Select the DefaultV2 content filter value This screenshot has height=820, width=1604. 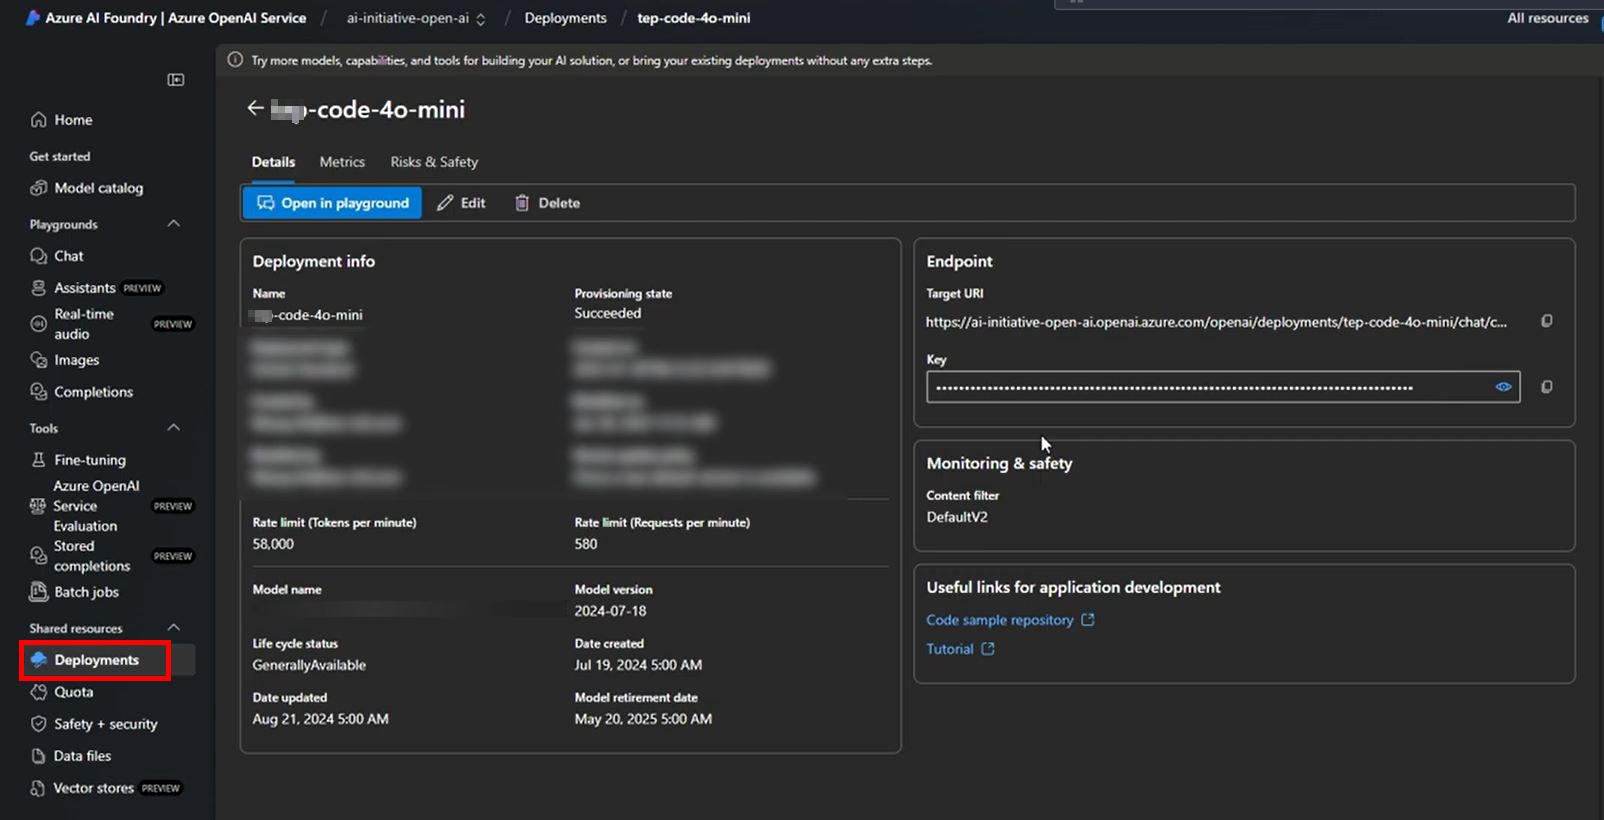click(x=957, y=517)
